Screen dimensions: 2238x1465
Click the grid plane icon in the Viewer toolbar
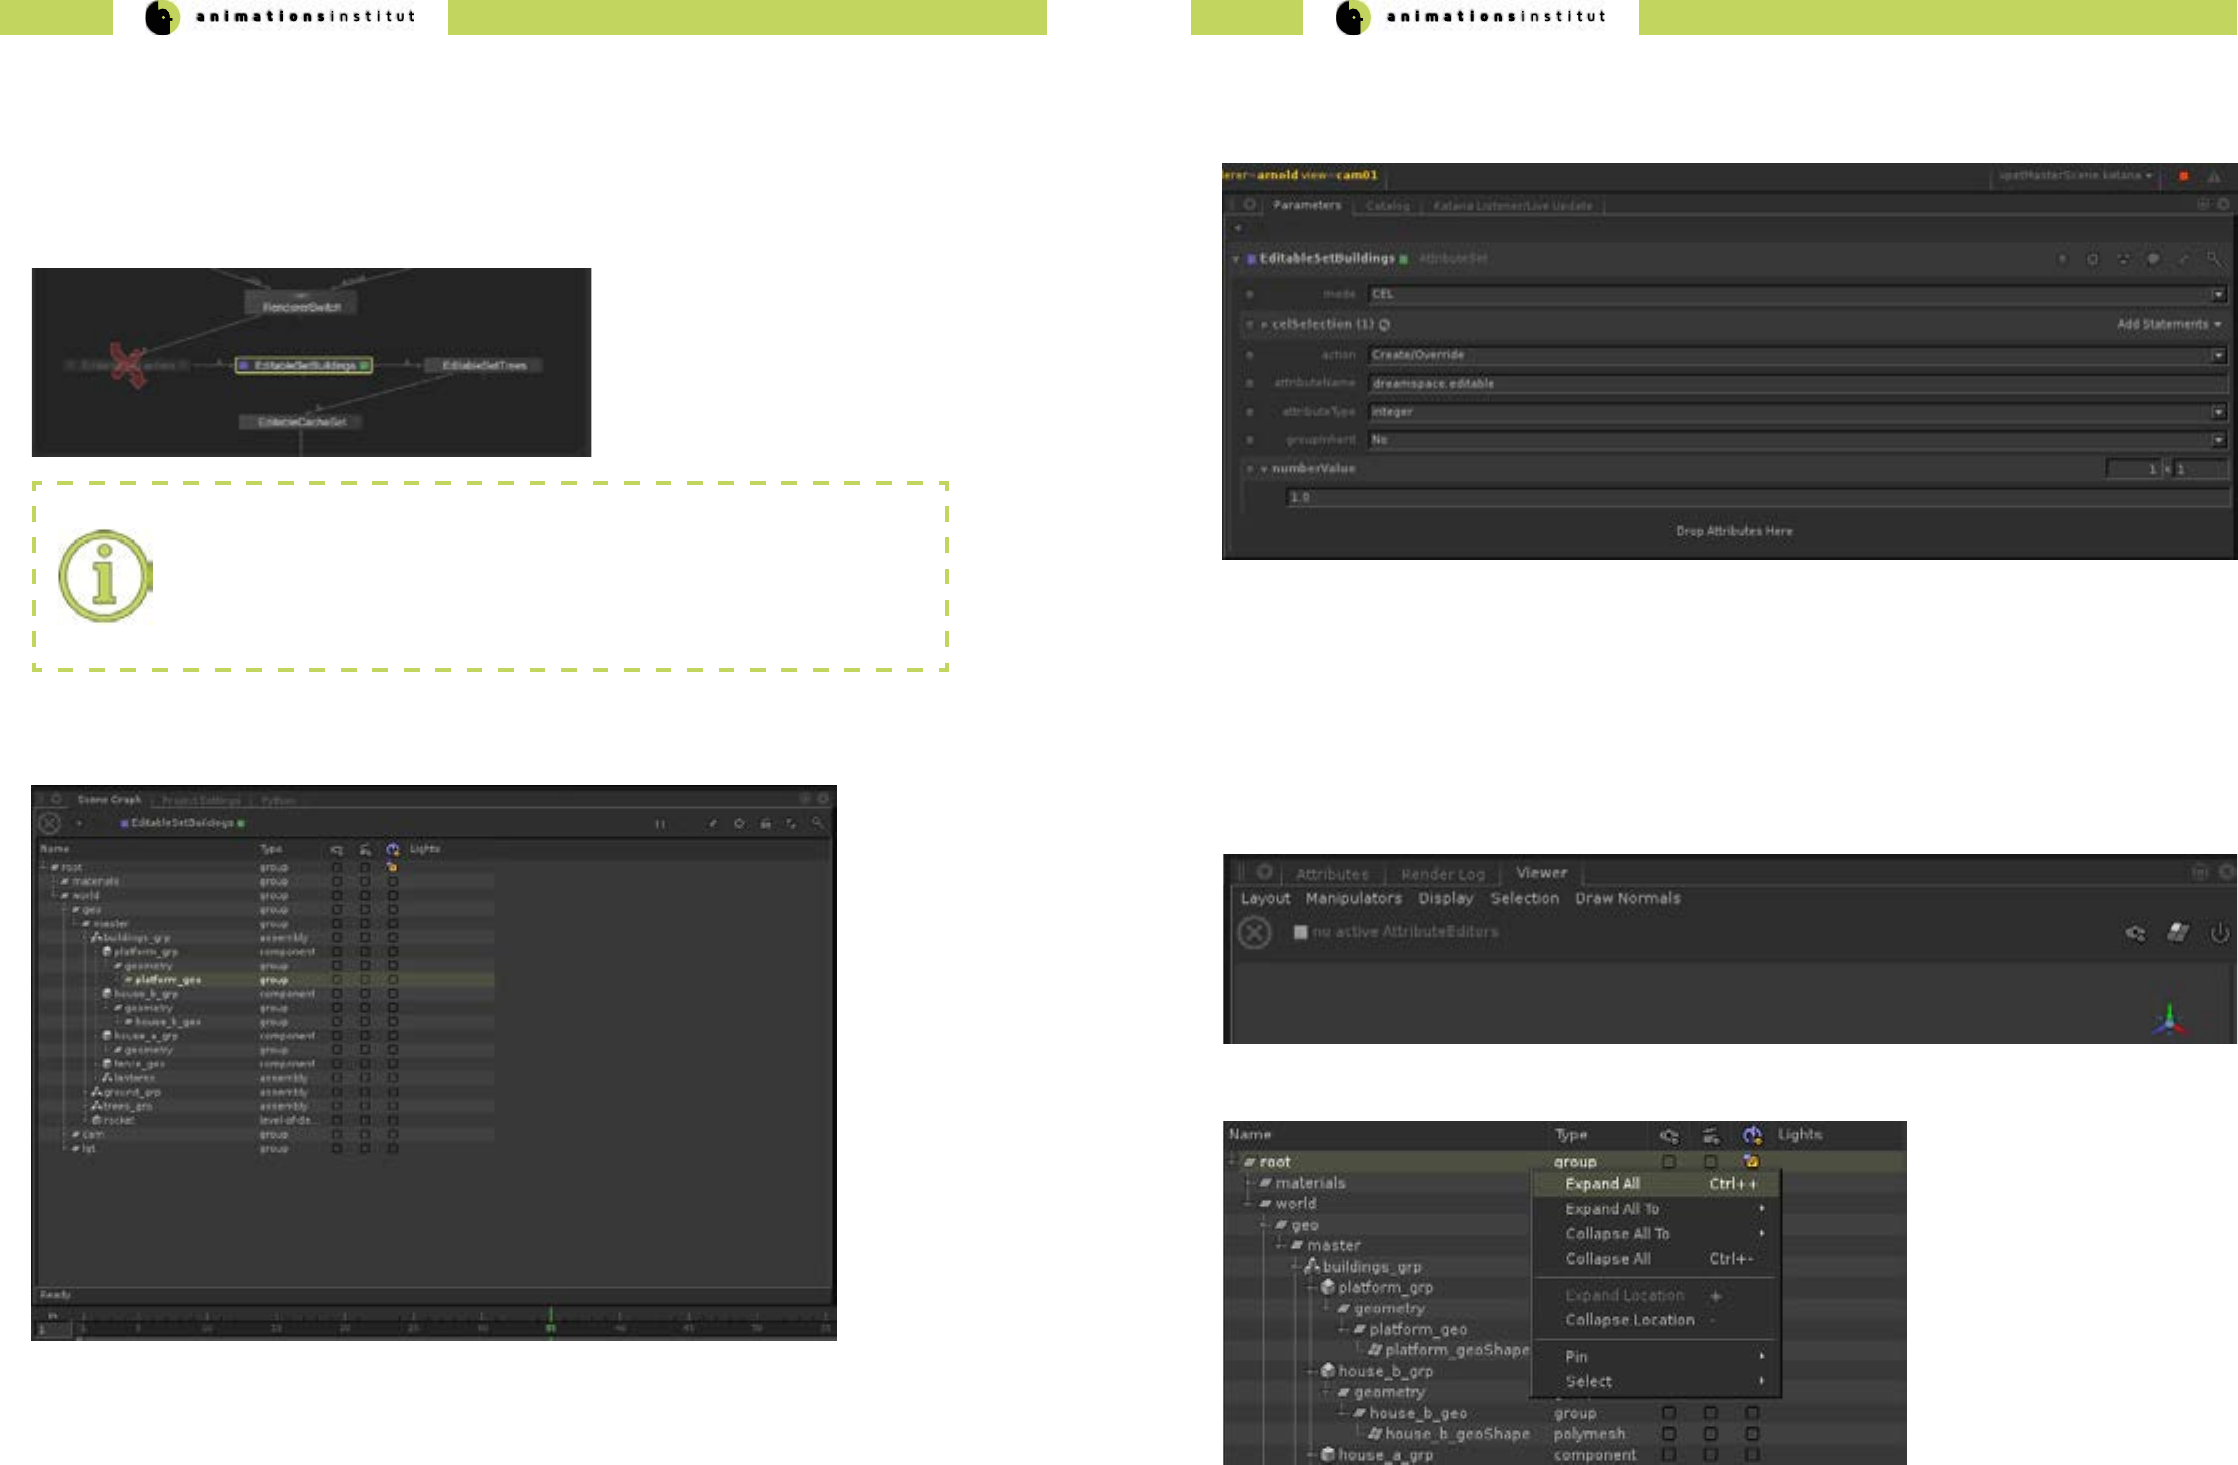(2177, 933)
